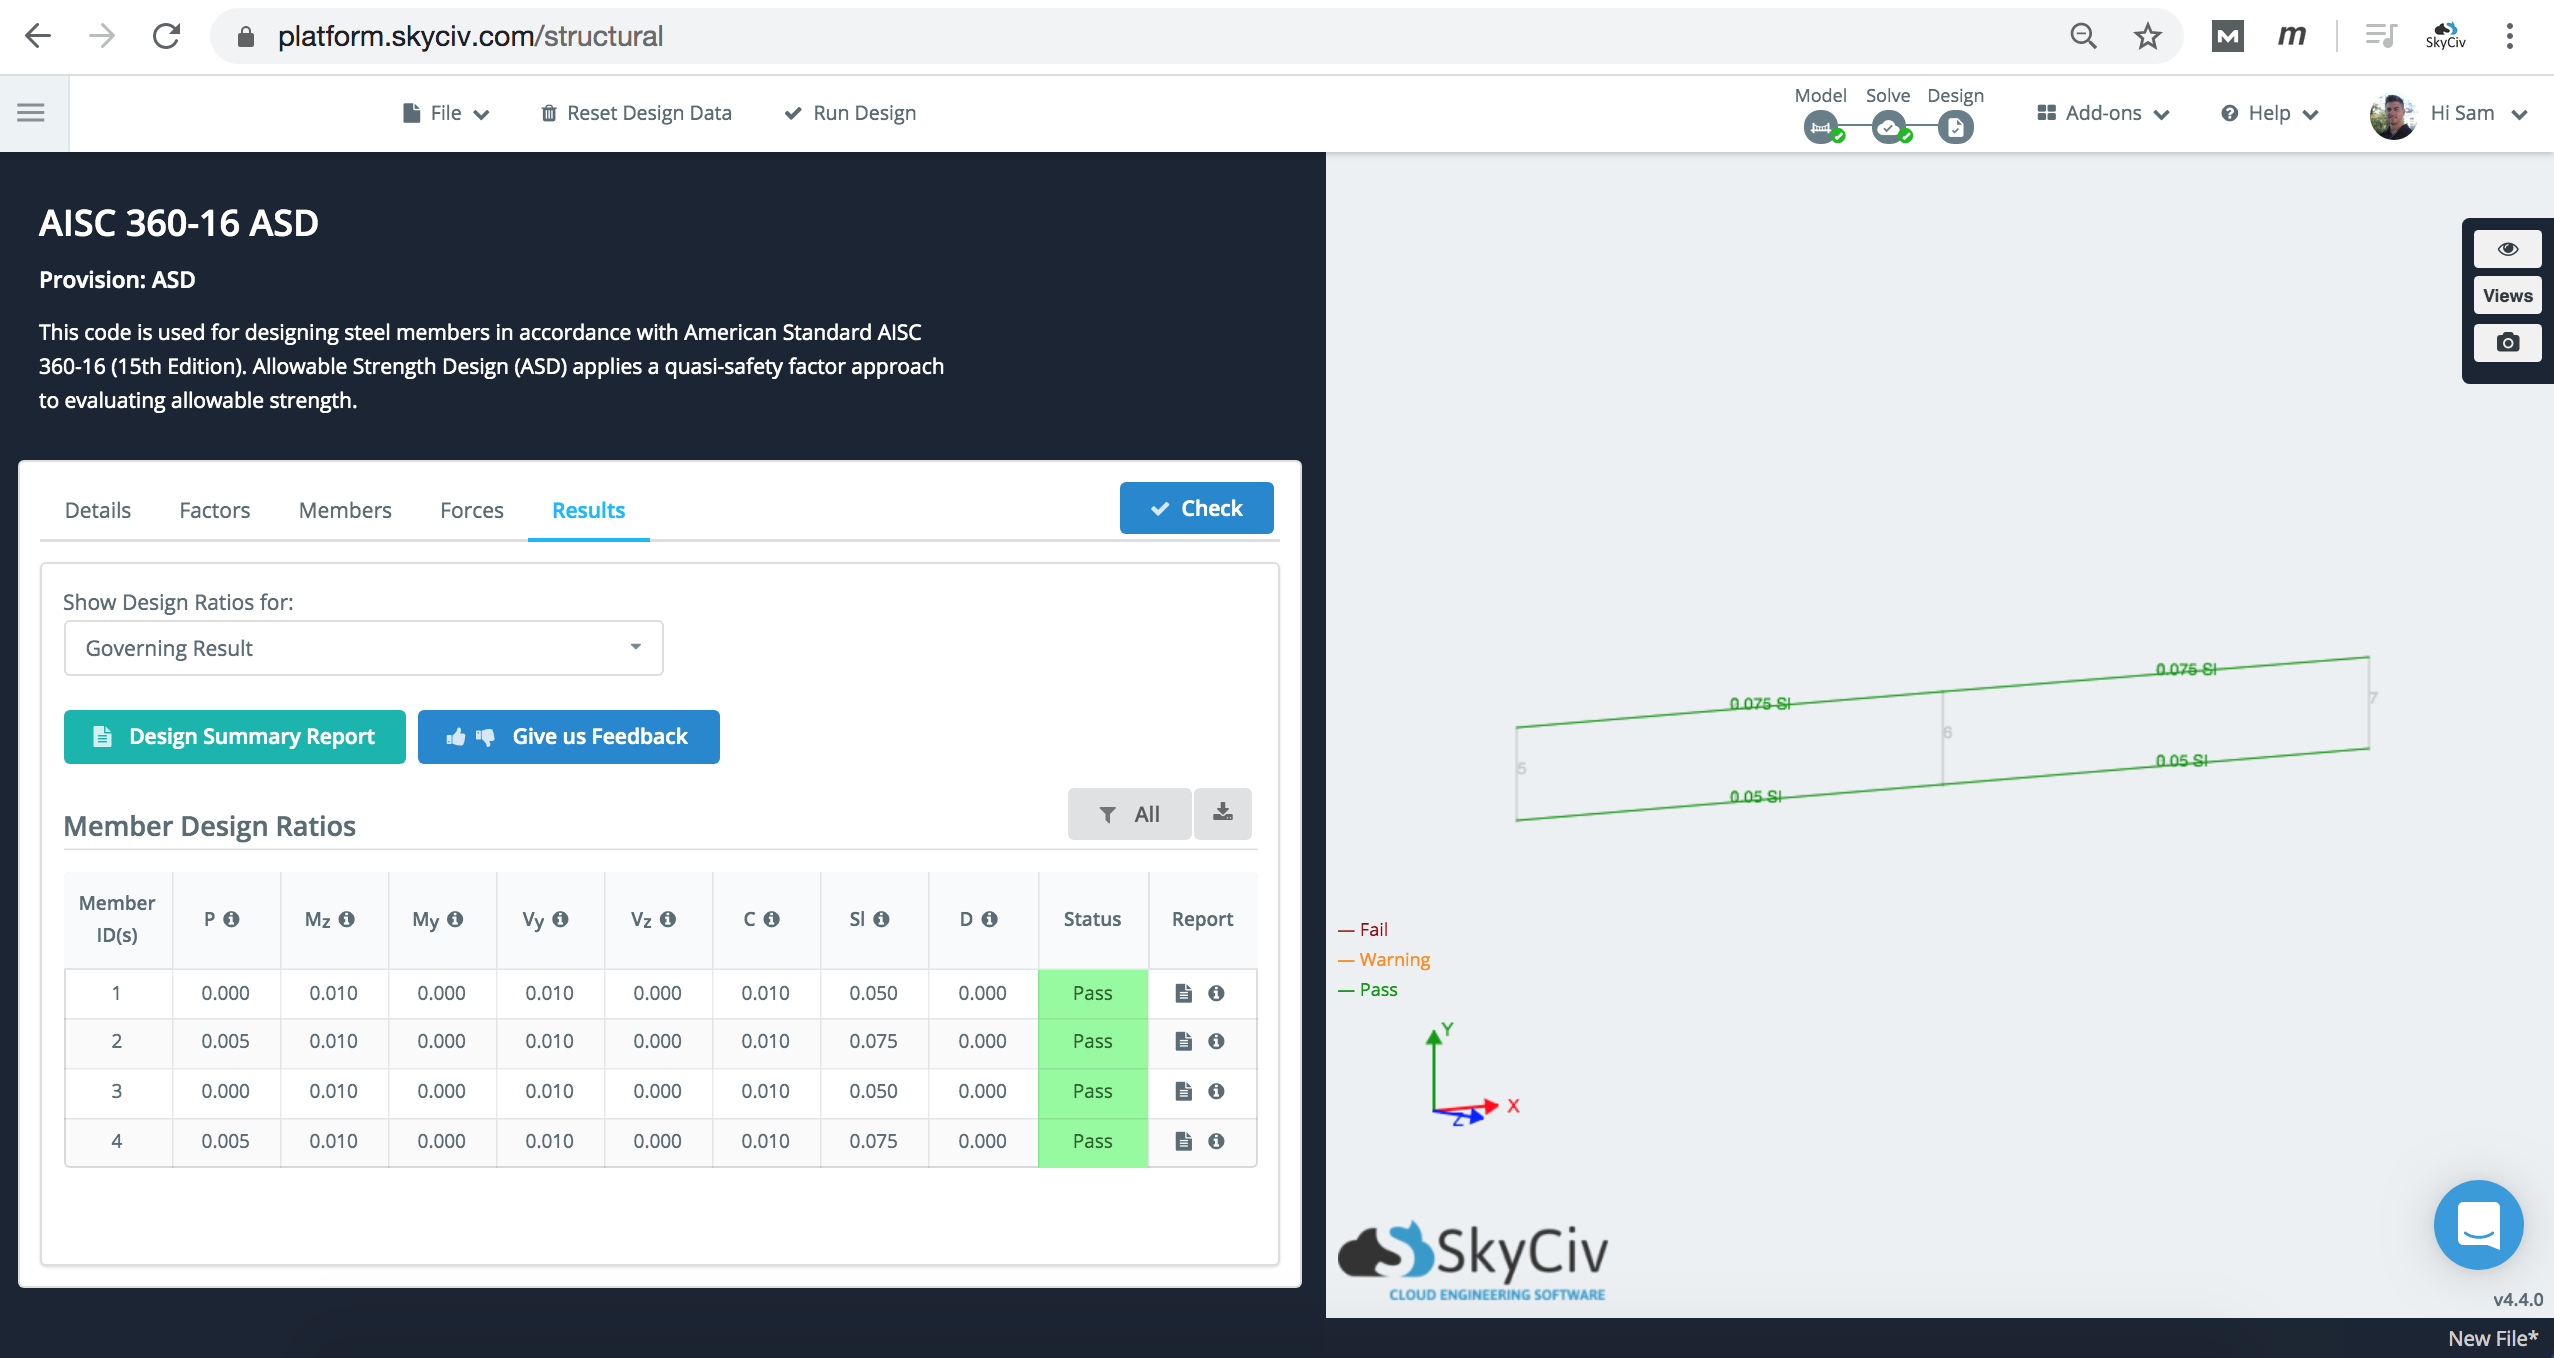Screen dimensions: 2554x1358
Task: Toggle the eye/visibility icon on right panel
Action: [2507, 250]
